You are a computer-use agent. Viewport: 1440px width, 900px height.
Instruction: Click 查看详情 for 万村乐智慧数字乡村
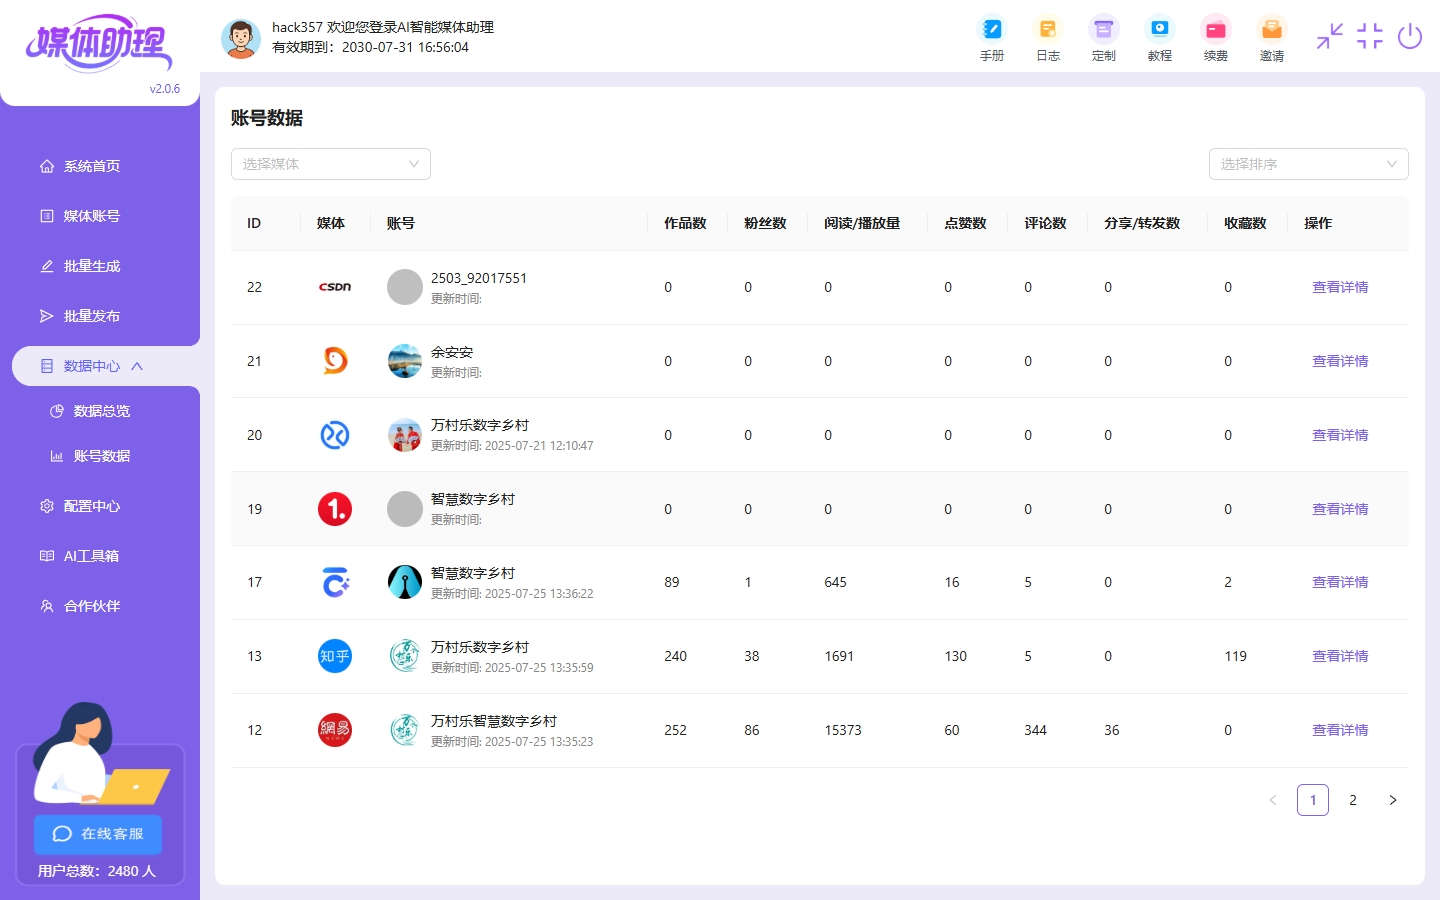click(1339, 730)
